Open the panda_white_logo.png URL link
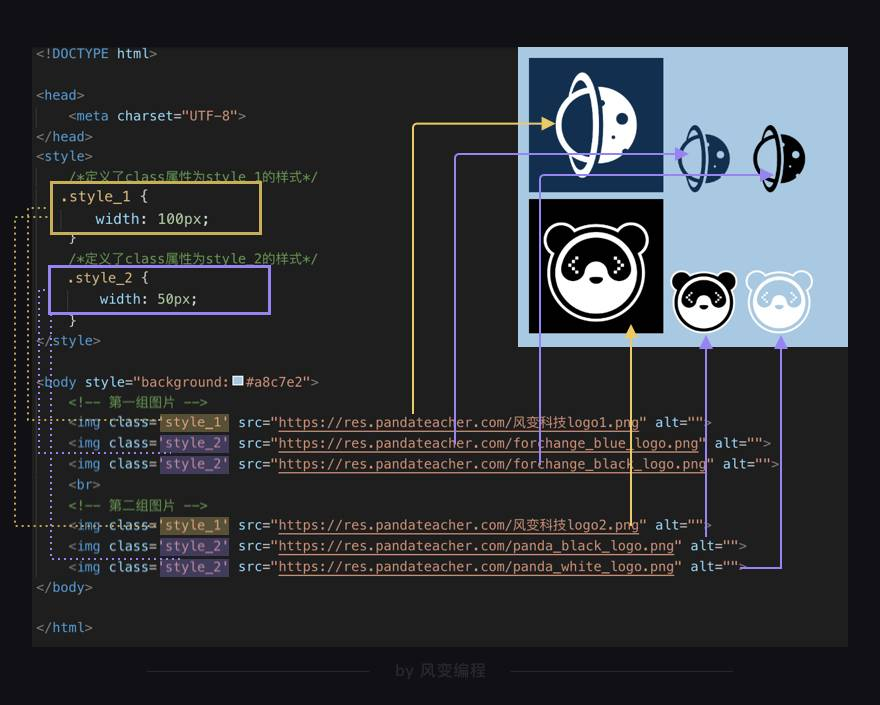This screenshot has height=705, width=880. 476,567
